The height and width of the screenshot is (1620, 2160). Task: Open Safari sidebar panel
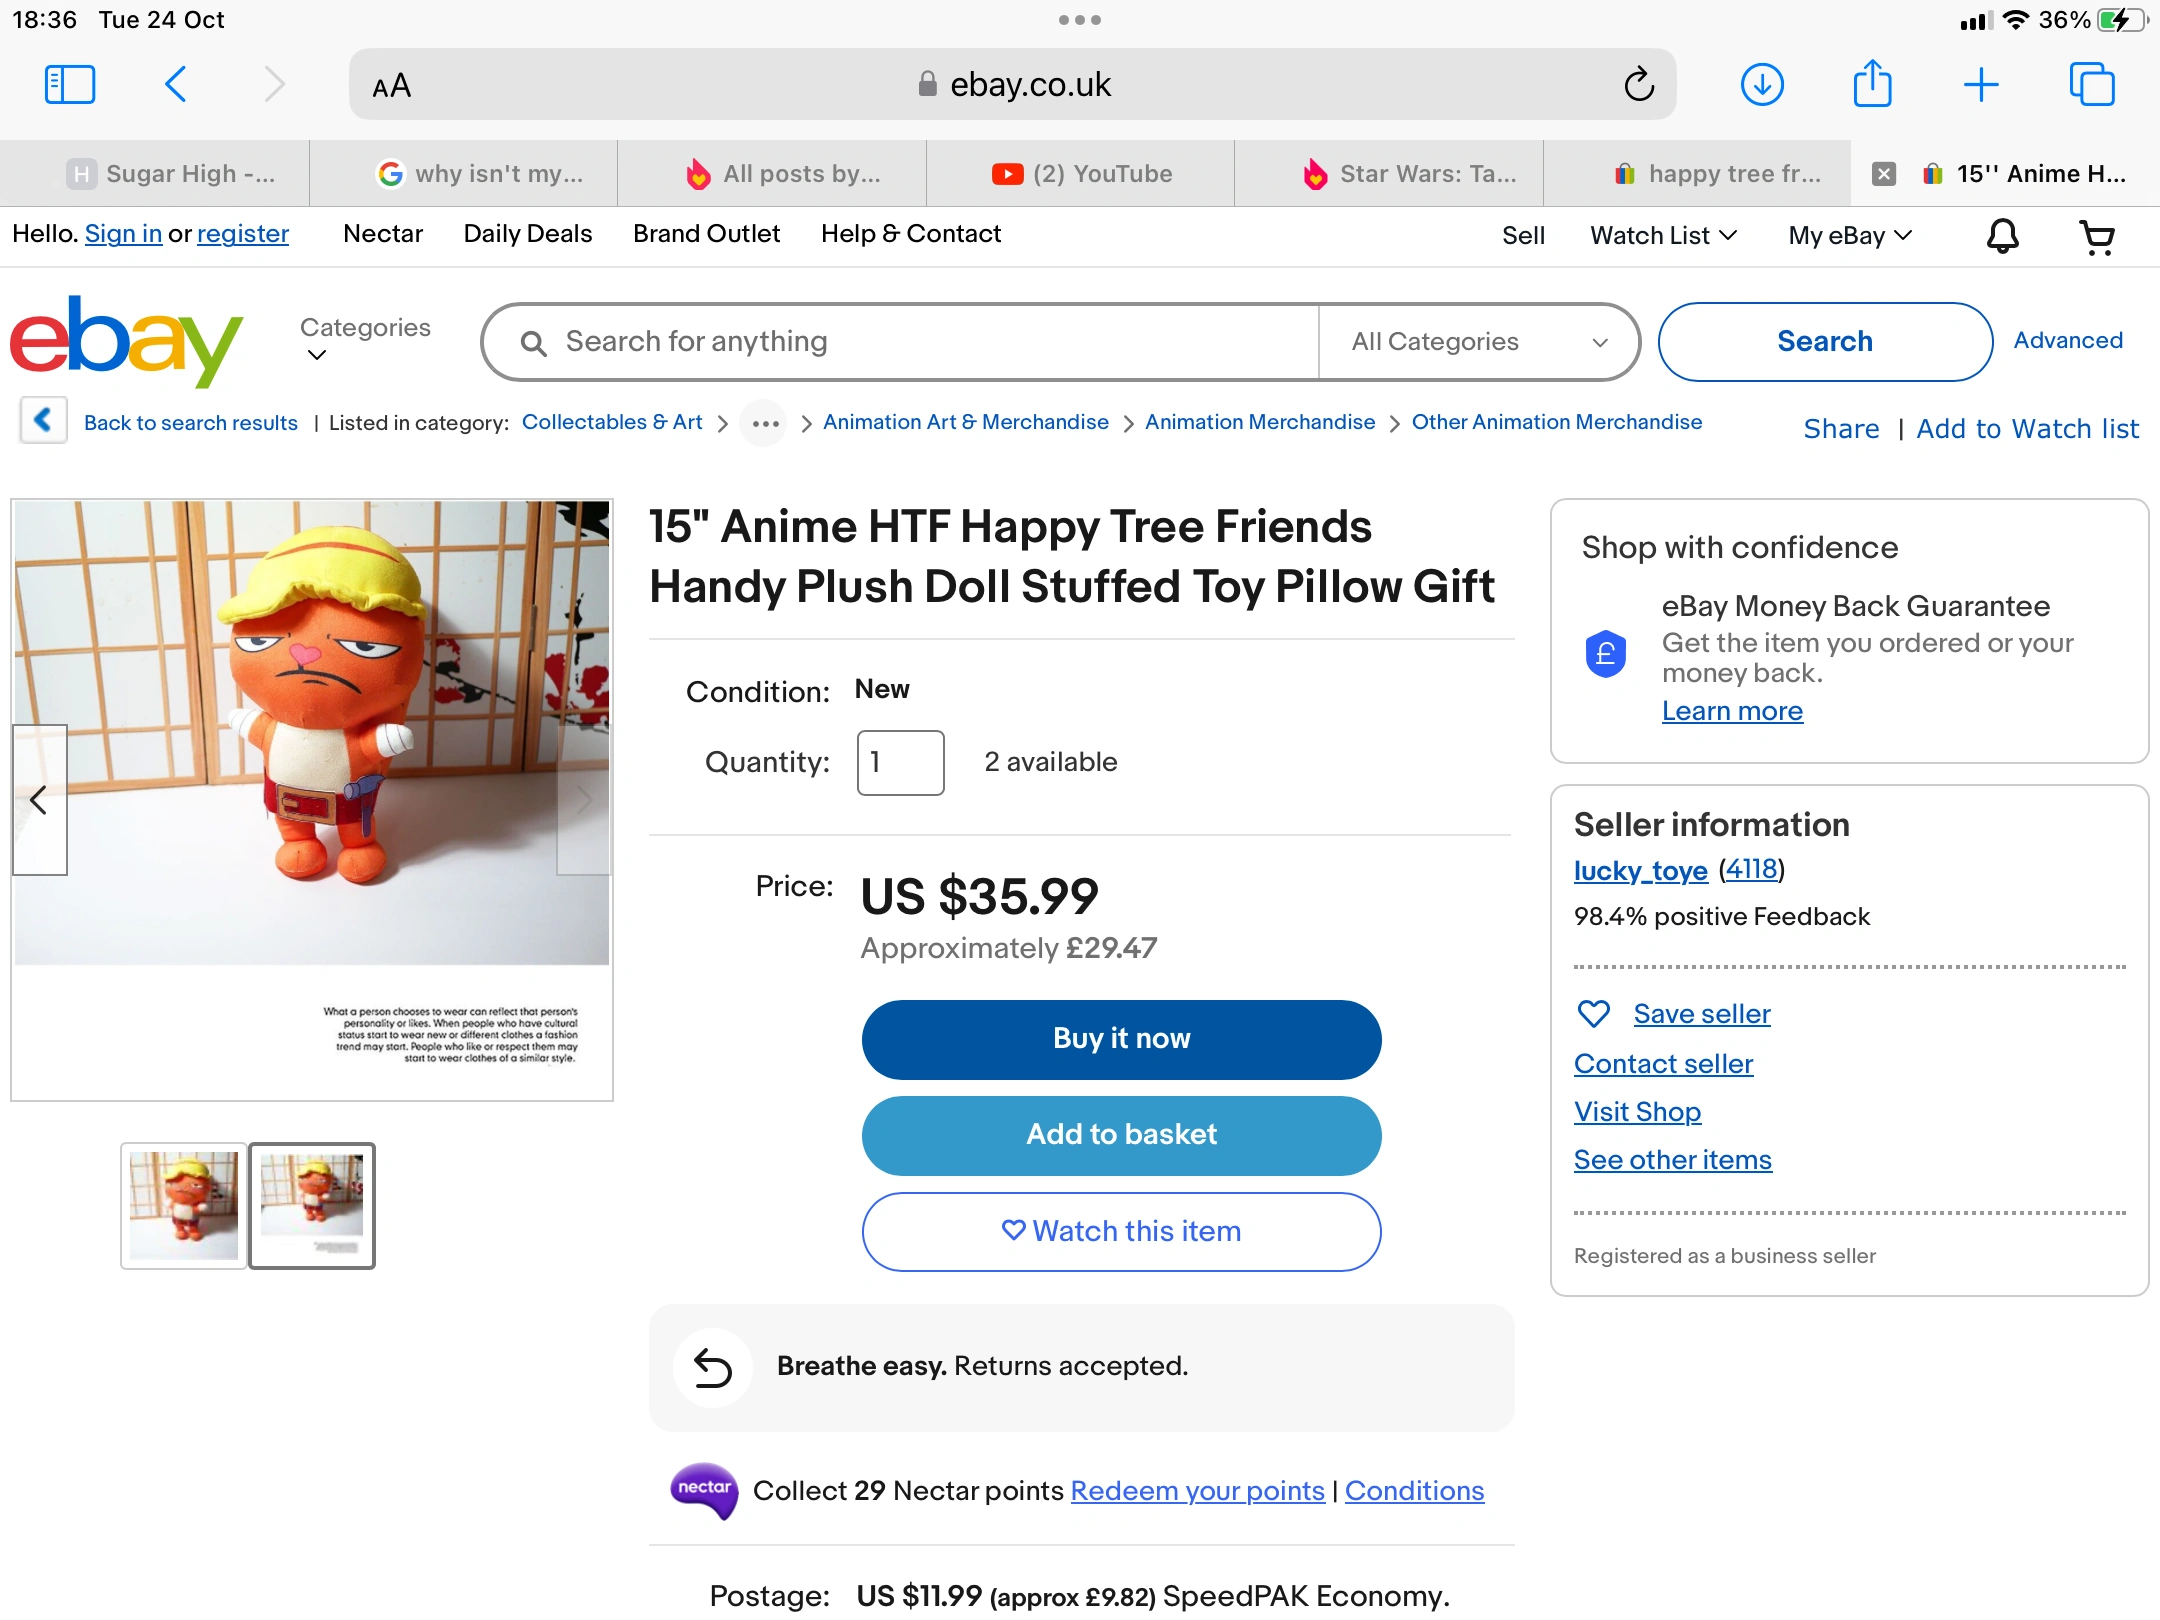(x=70, y=85)
